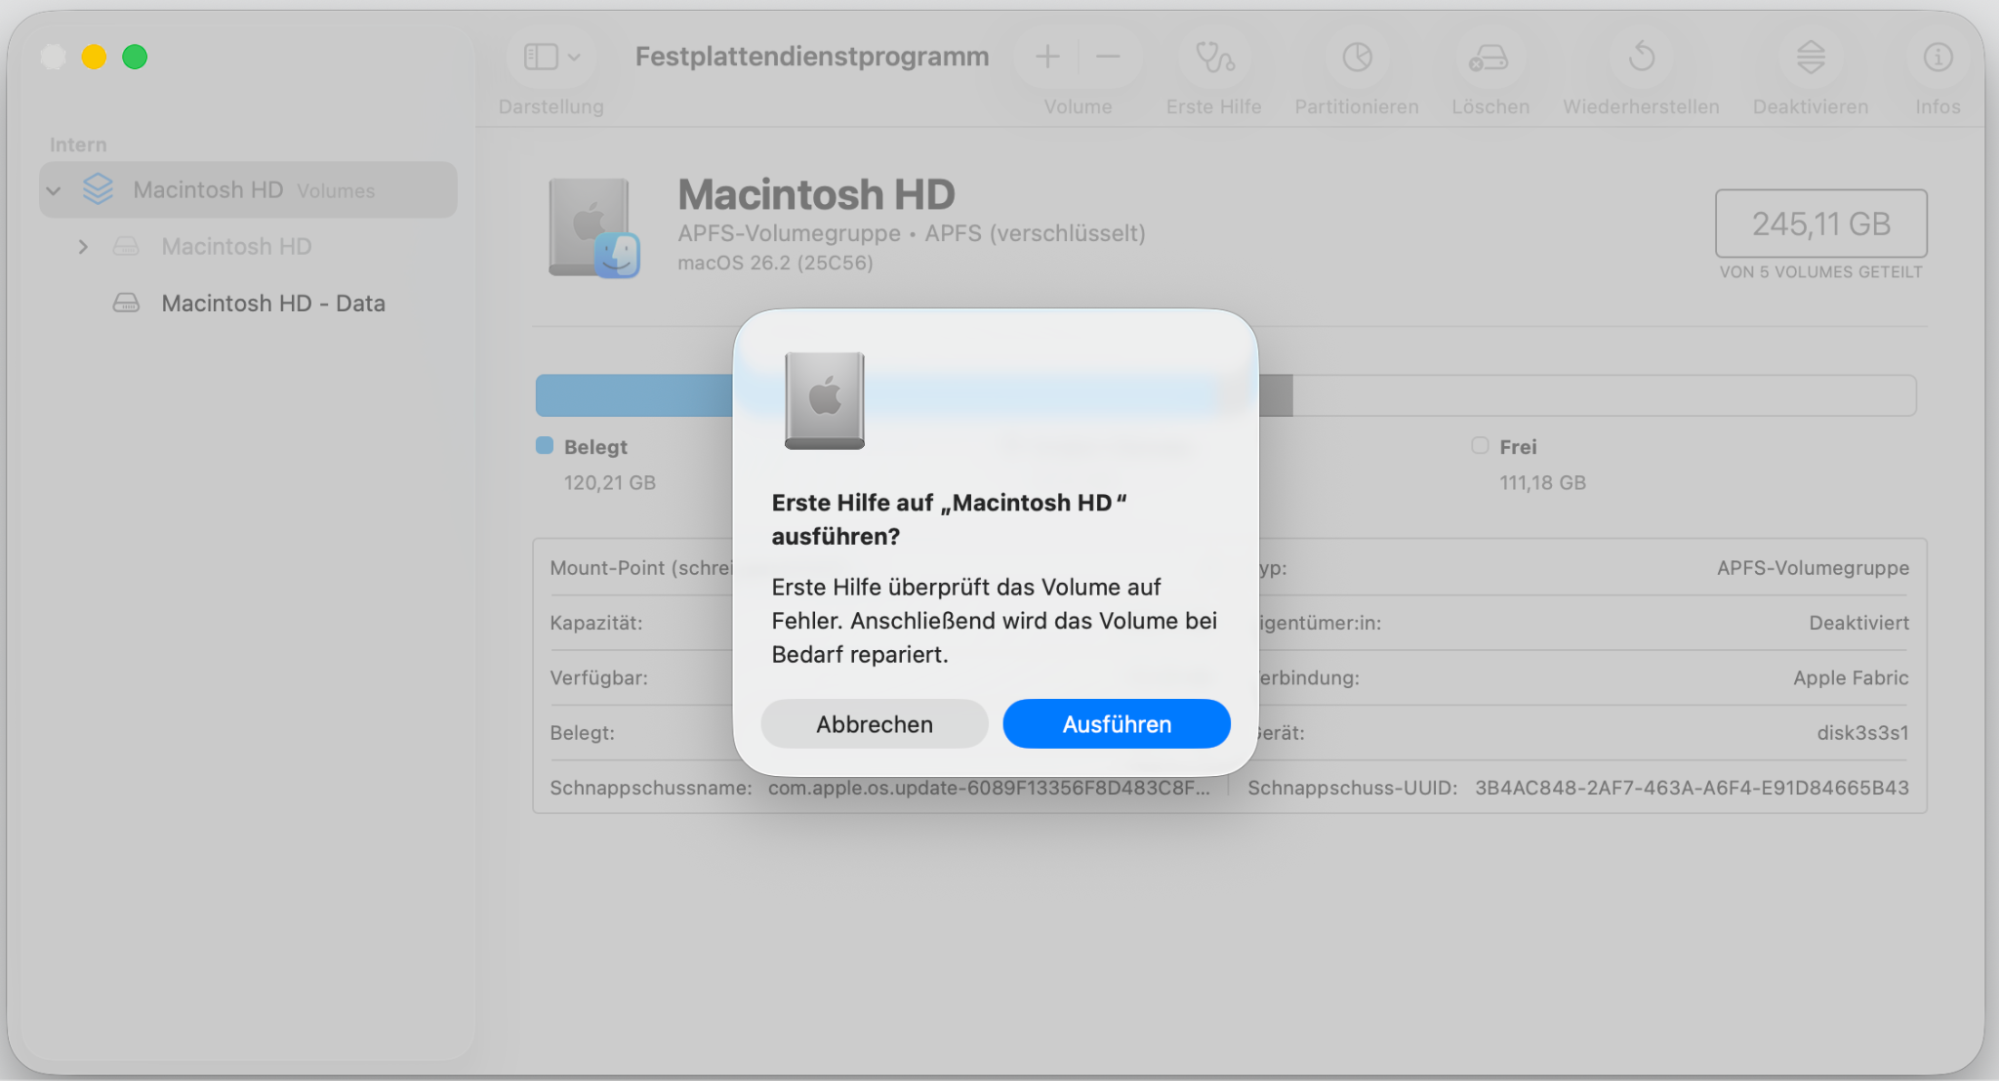Click the nested Macintosh HD drive icon

coord(126,246)
